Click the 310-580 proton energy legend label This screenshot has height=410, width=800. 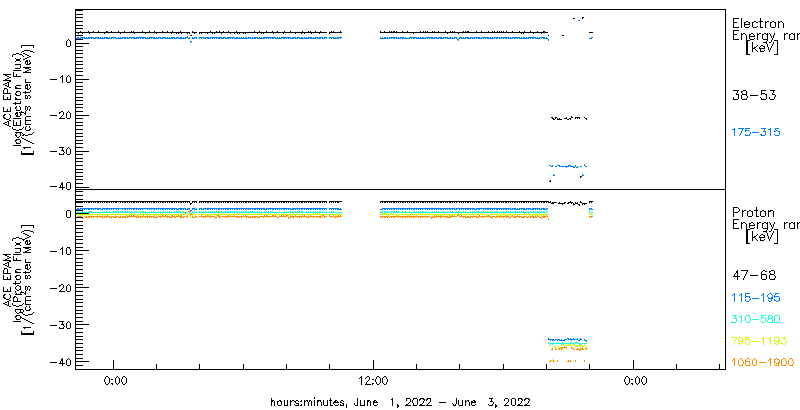[756, 320]
